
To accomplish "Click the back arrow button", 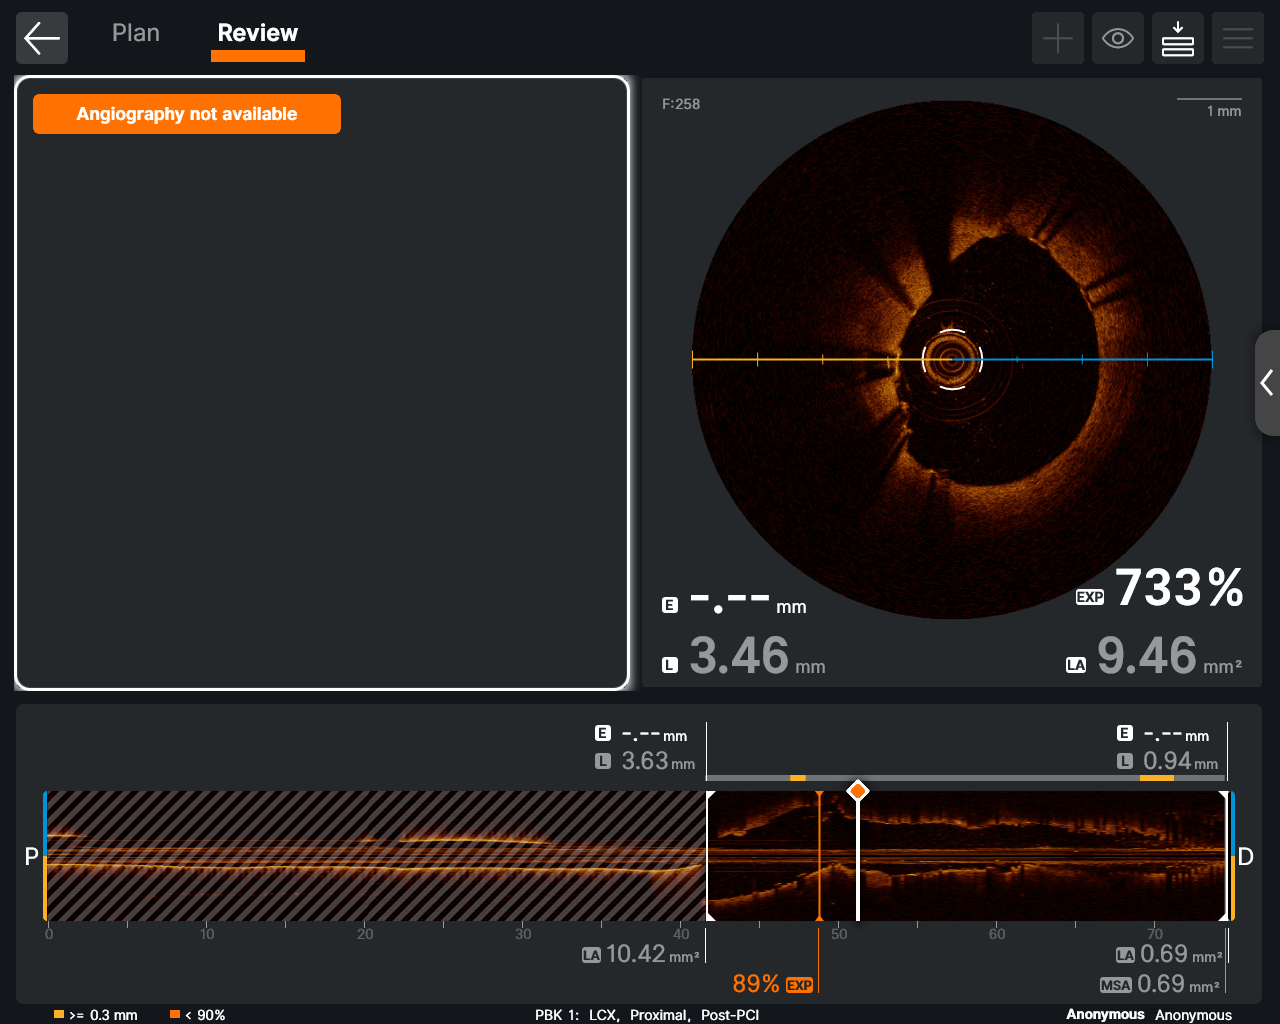I will tap(42, 38).
